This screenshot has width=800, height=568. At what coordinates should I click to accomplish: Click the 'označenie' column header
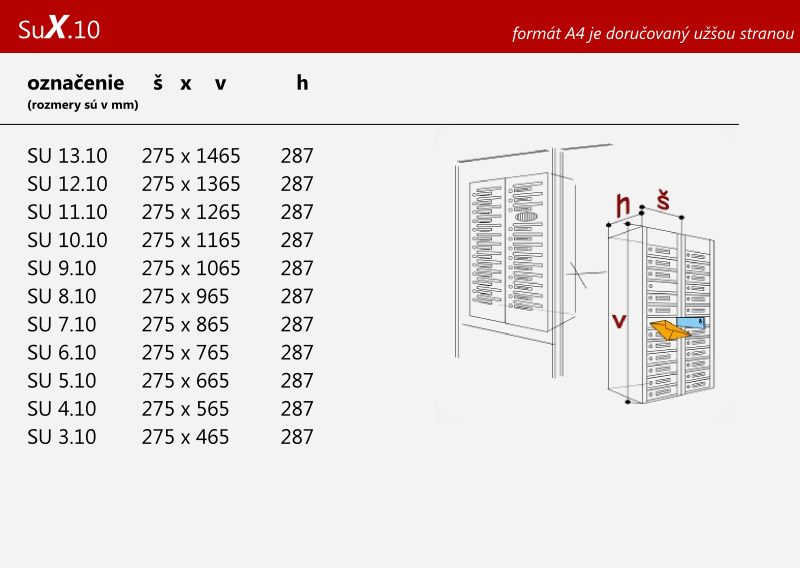pyautogui.click(x=76, y=83)
